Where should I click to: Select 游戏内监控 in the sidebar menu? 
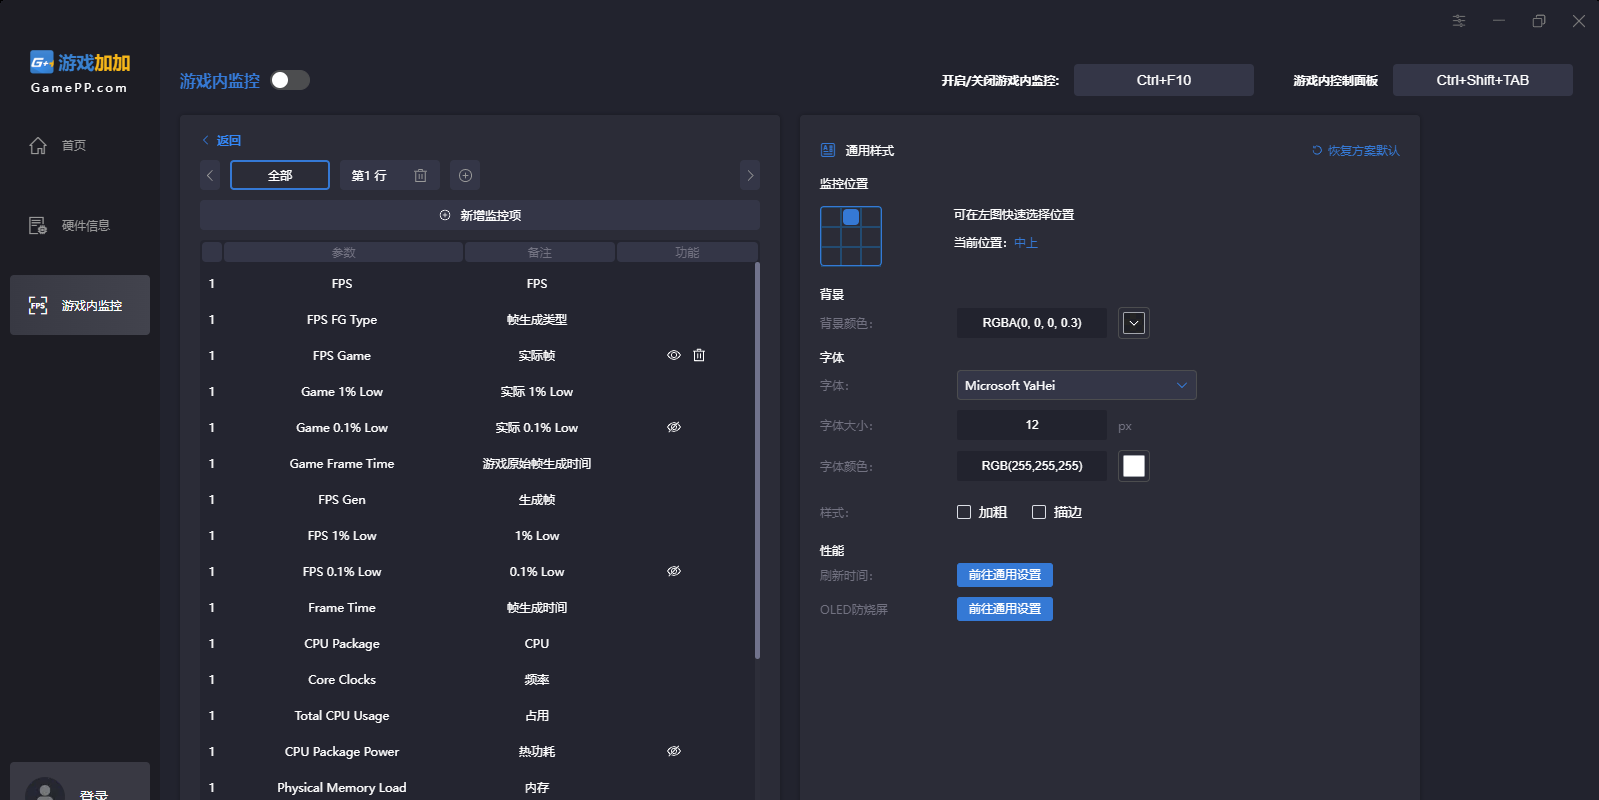80,305
